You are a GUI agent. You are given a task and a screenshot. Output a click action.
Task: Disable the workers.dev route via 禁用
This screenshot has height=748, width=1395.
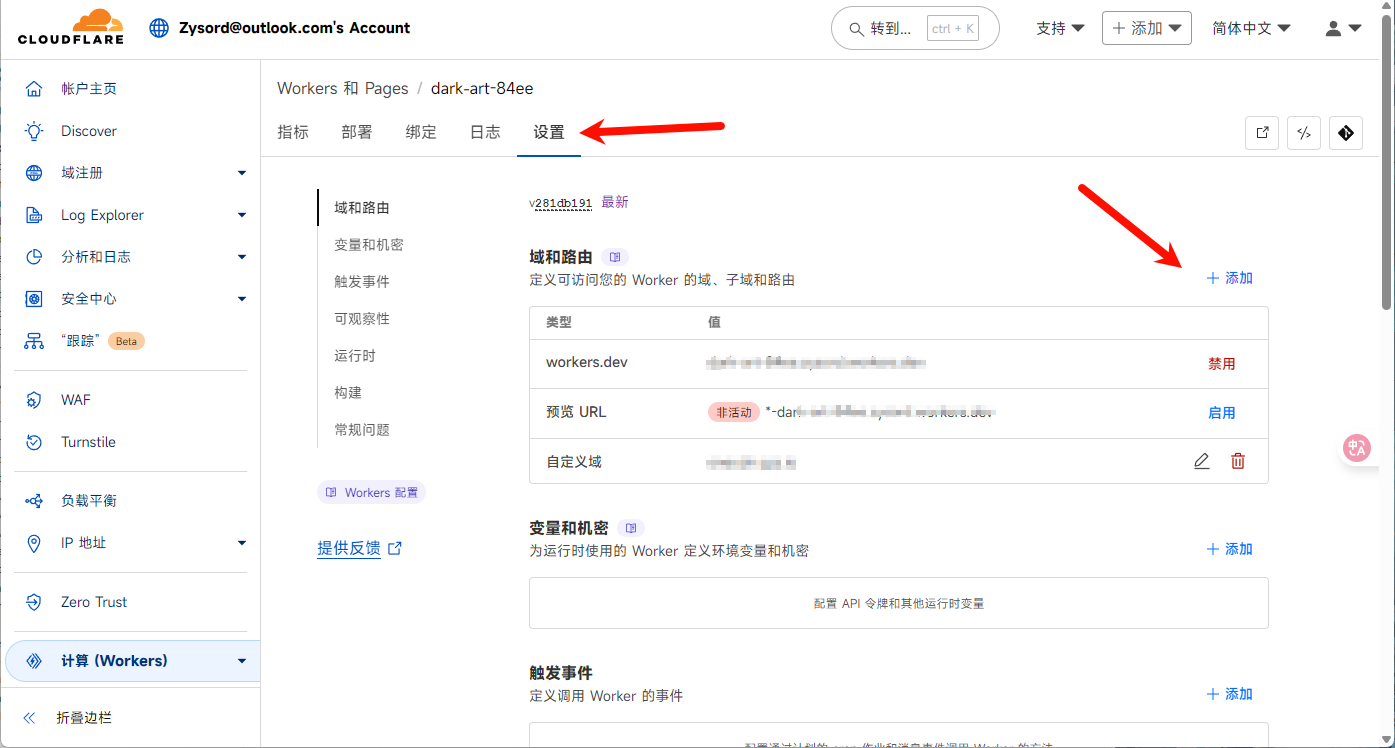1221,364
